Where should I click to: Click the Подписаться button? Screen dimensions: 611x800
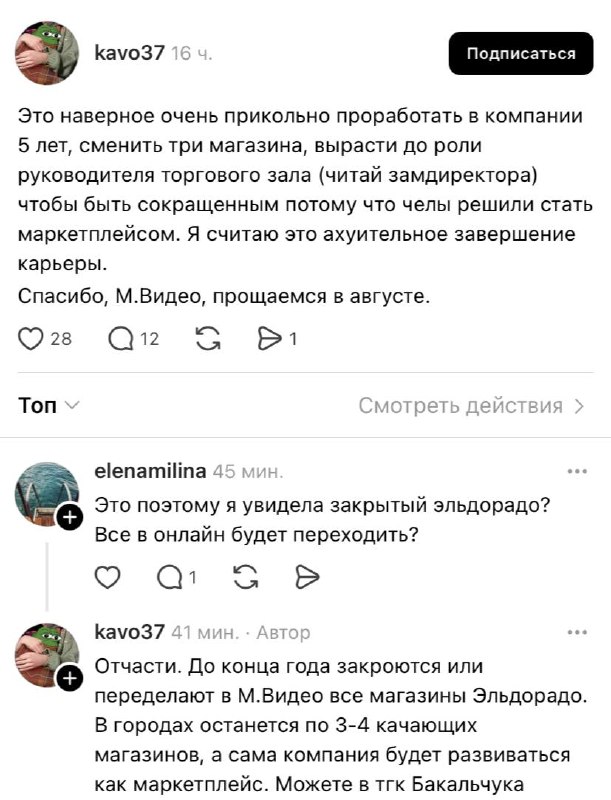coord(521,54)
